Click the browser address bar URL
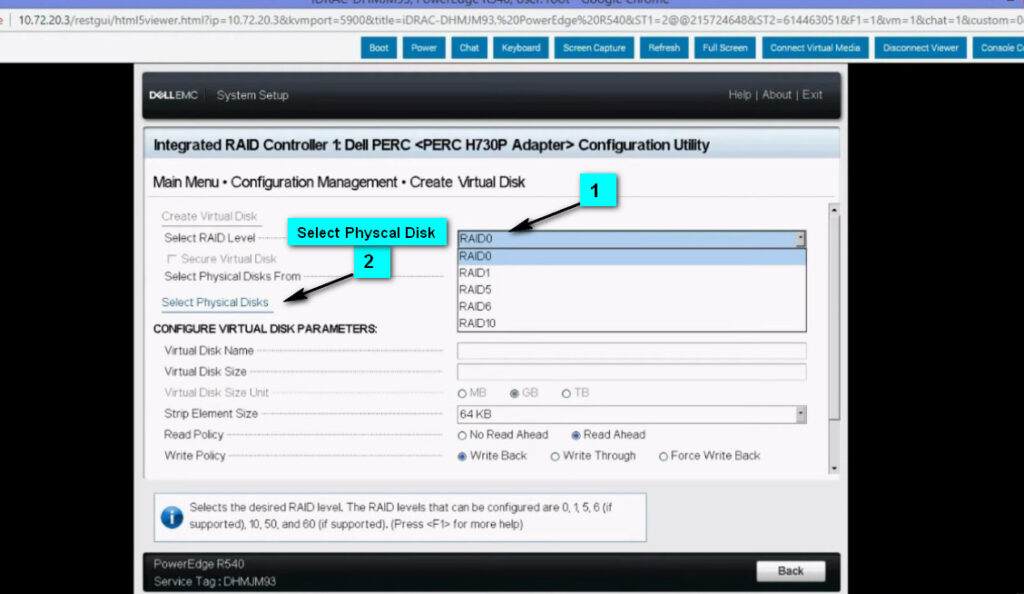Screen dimensions: 1024x594 coord(520,20)
